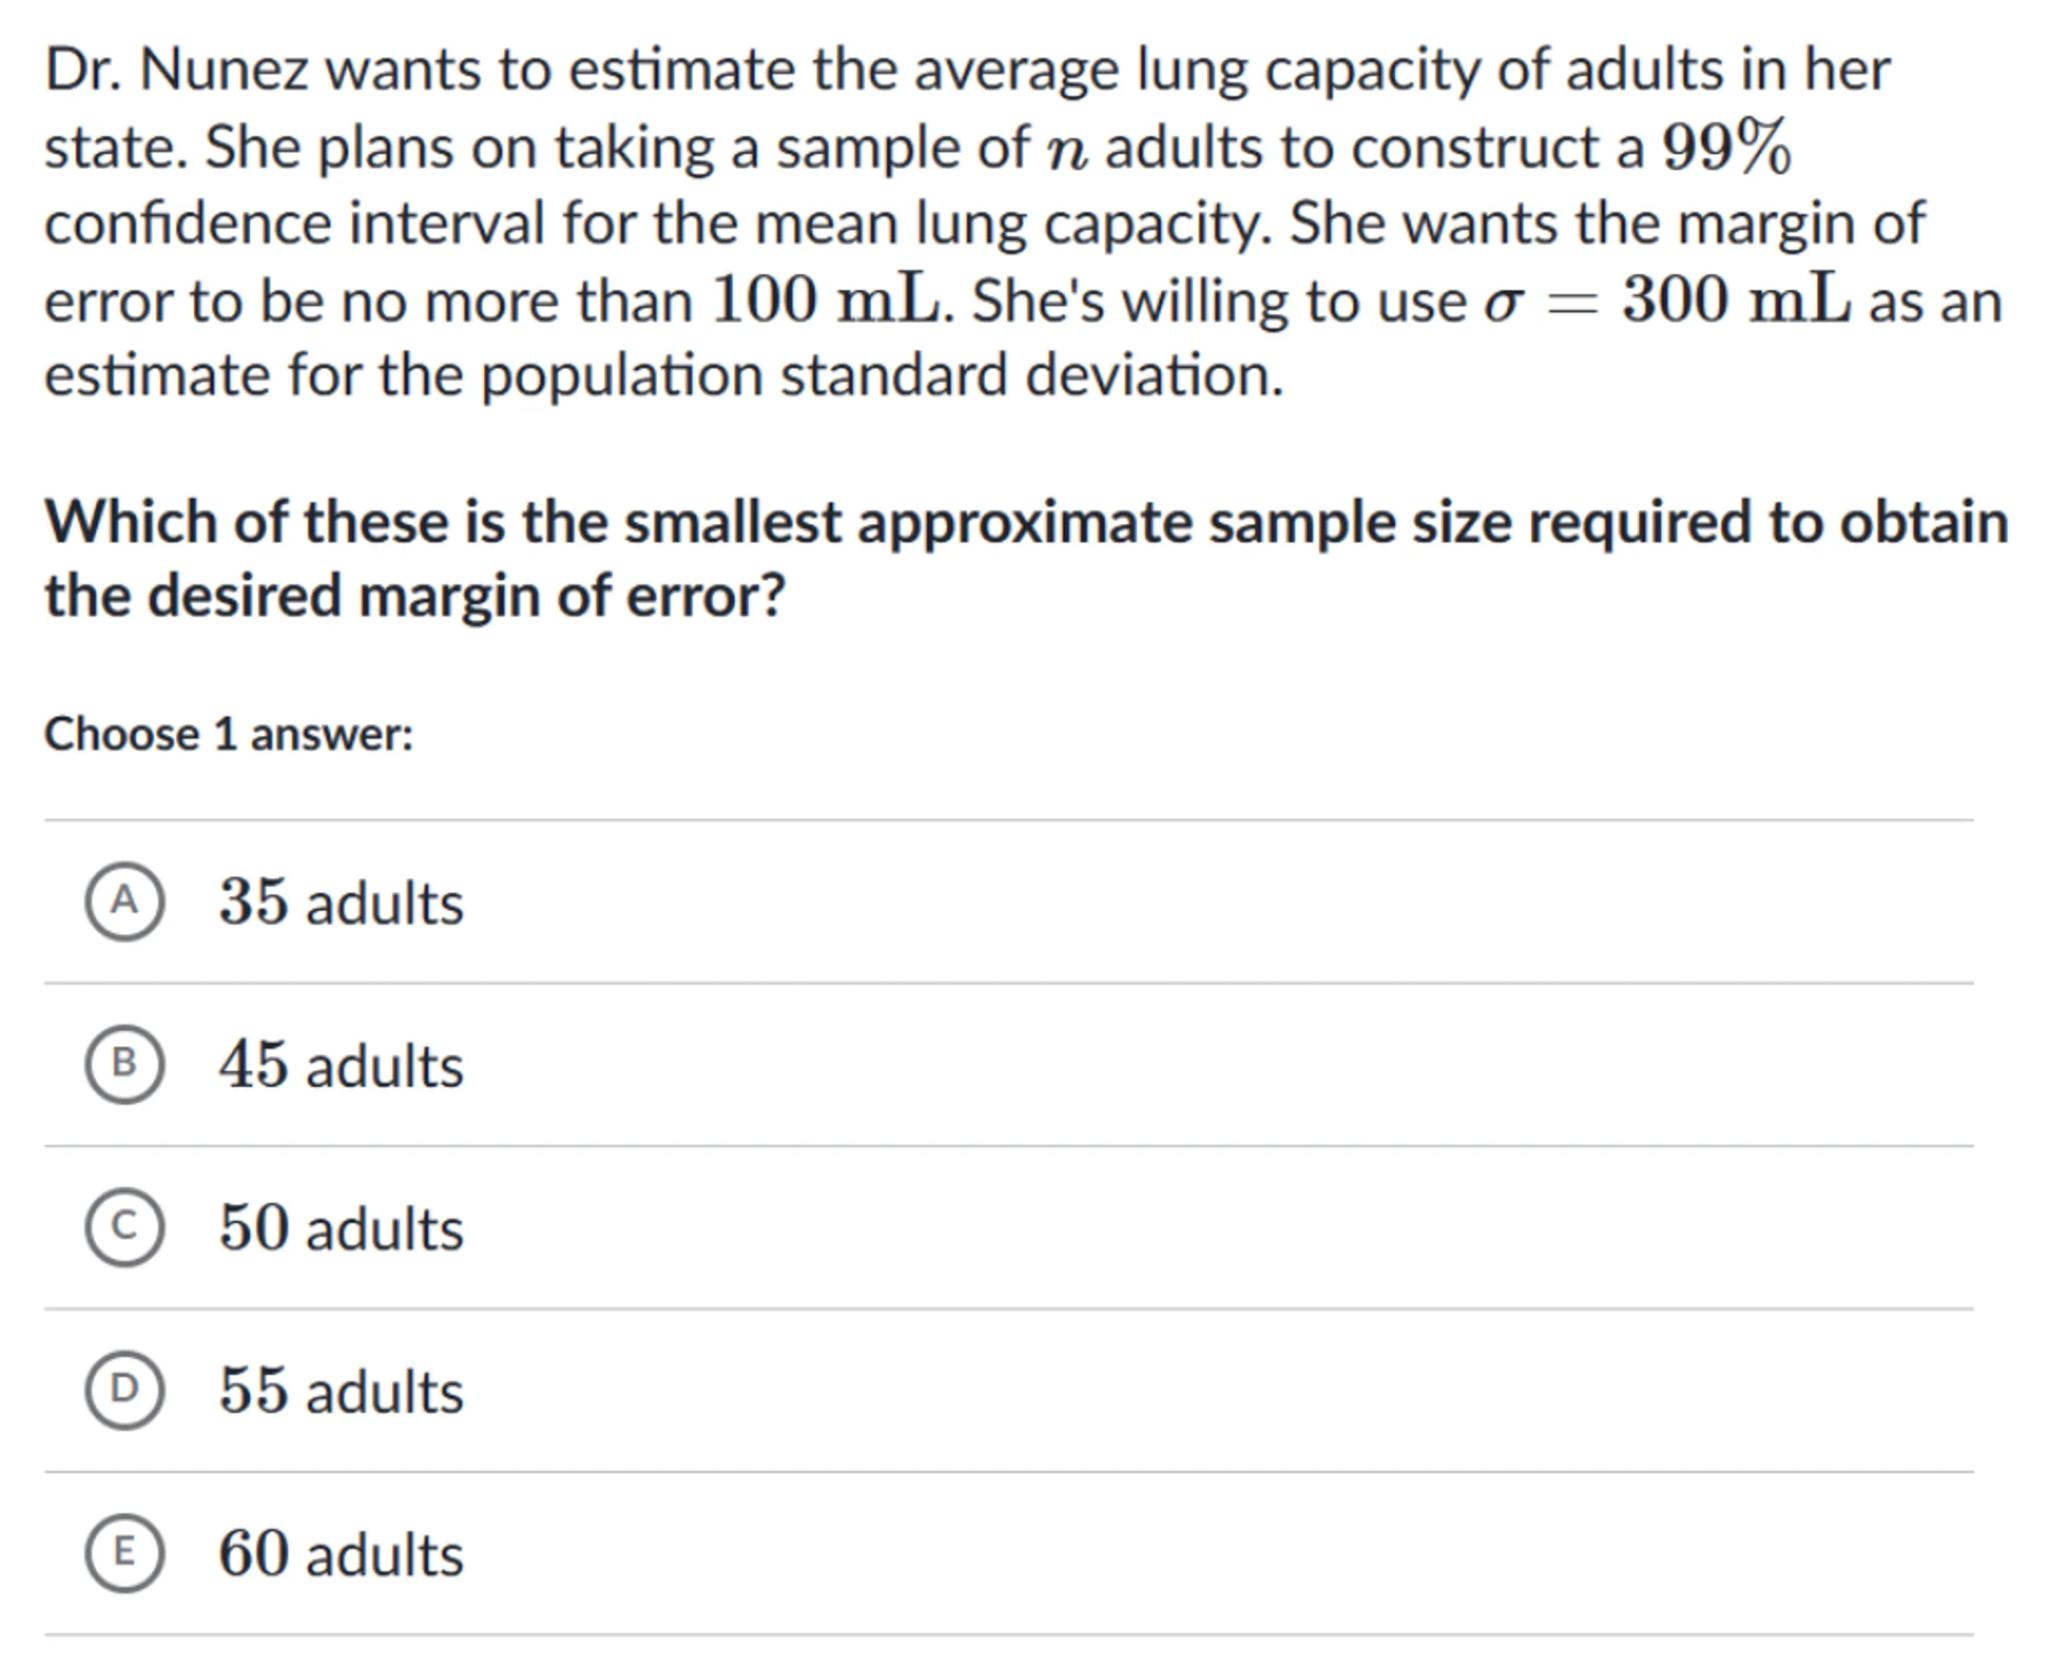Click the "45 adults" answer text
This screenshot has width=2048, height=1667.
[x=341, y=1065]
